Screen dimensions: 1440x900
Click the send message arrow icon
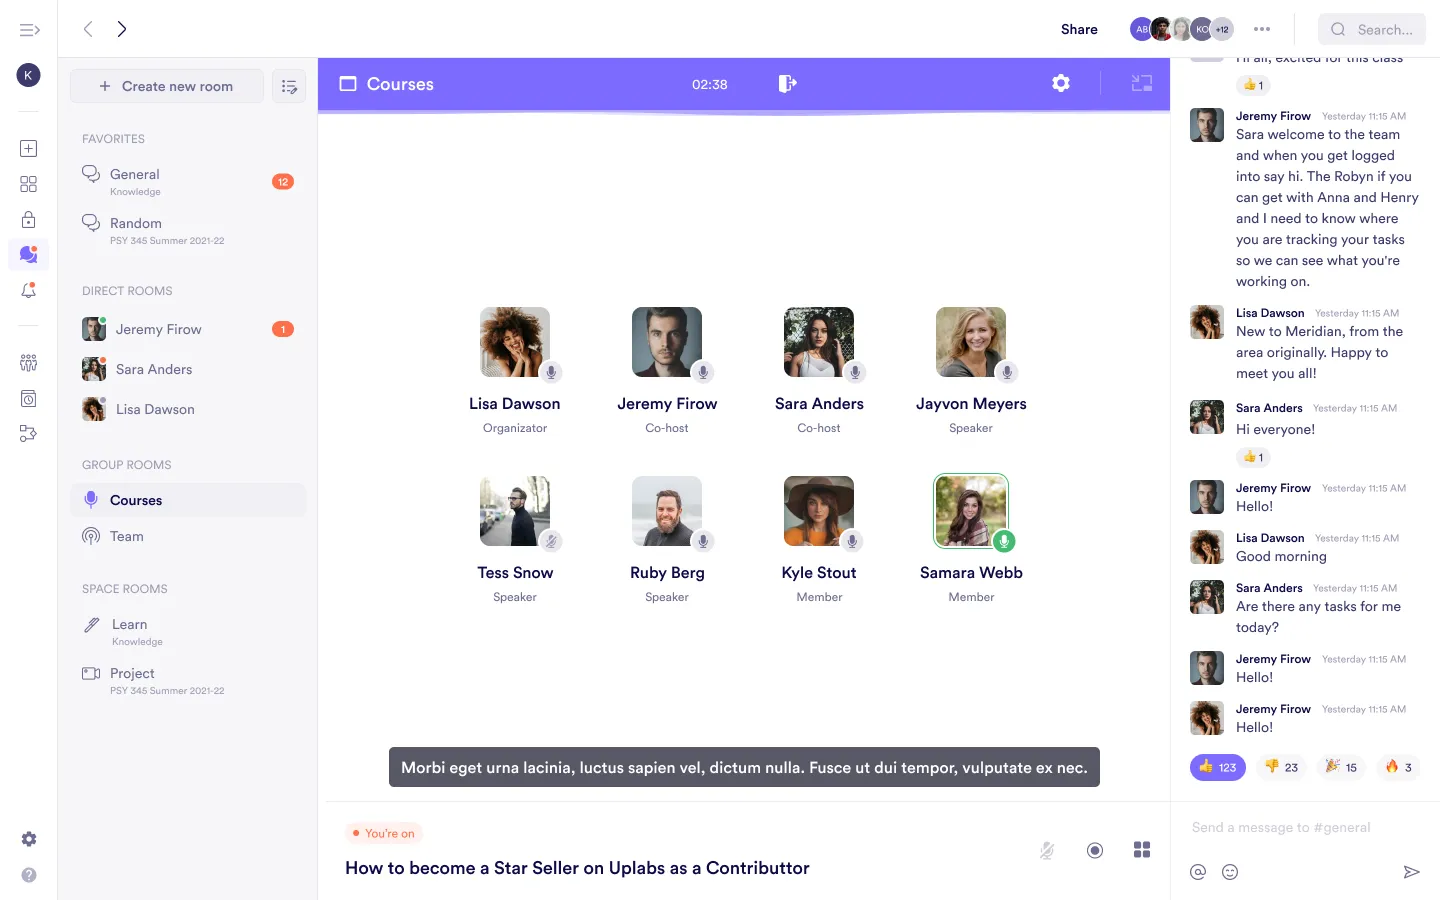pyautogui.click(x=1411, y=872)
